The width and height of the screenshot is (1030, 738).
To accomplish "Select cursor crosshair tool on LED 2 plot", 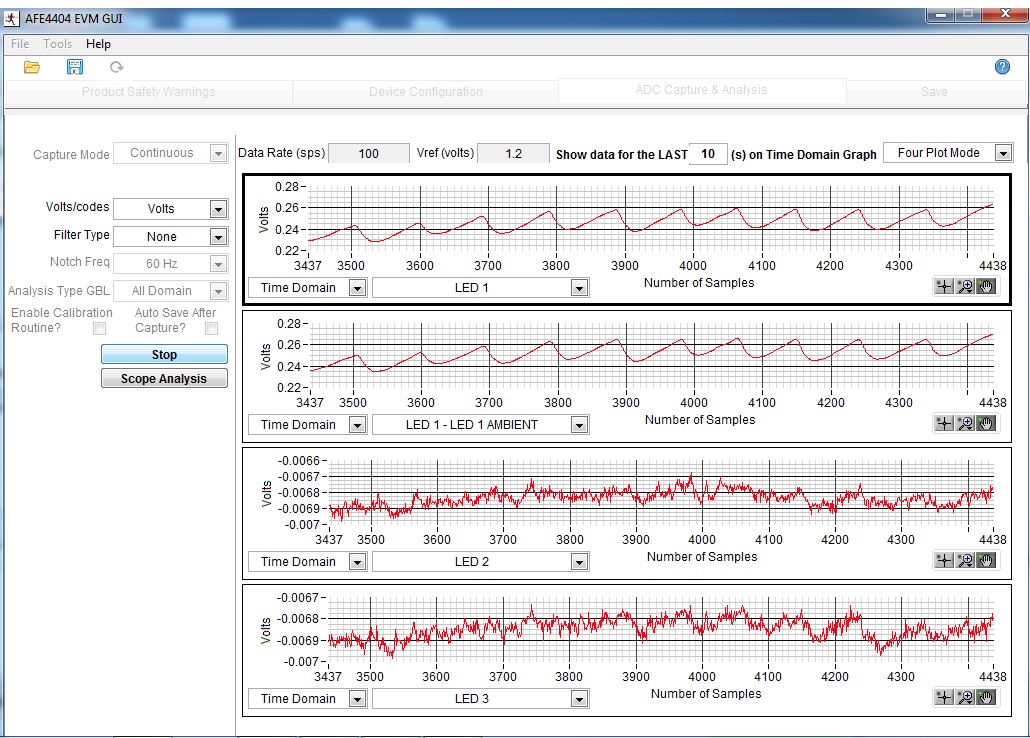I will click(944, 561).
